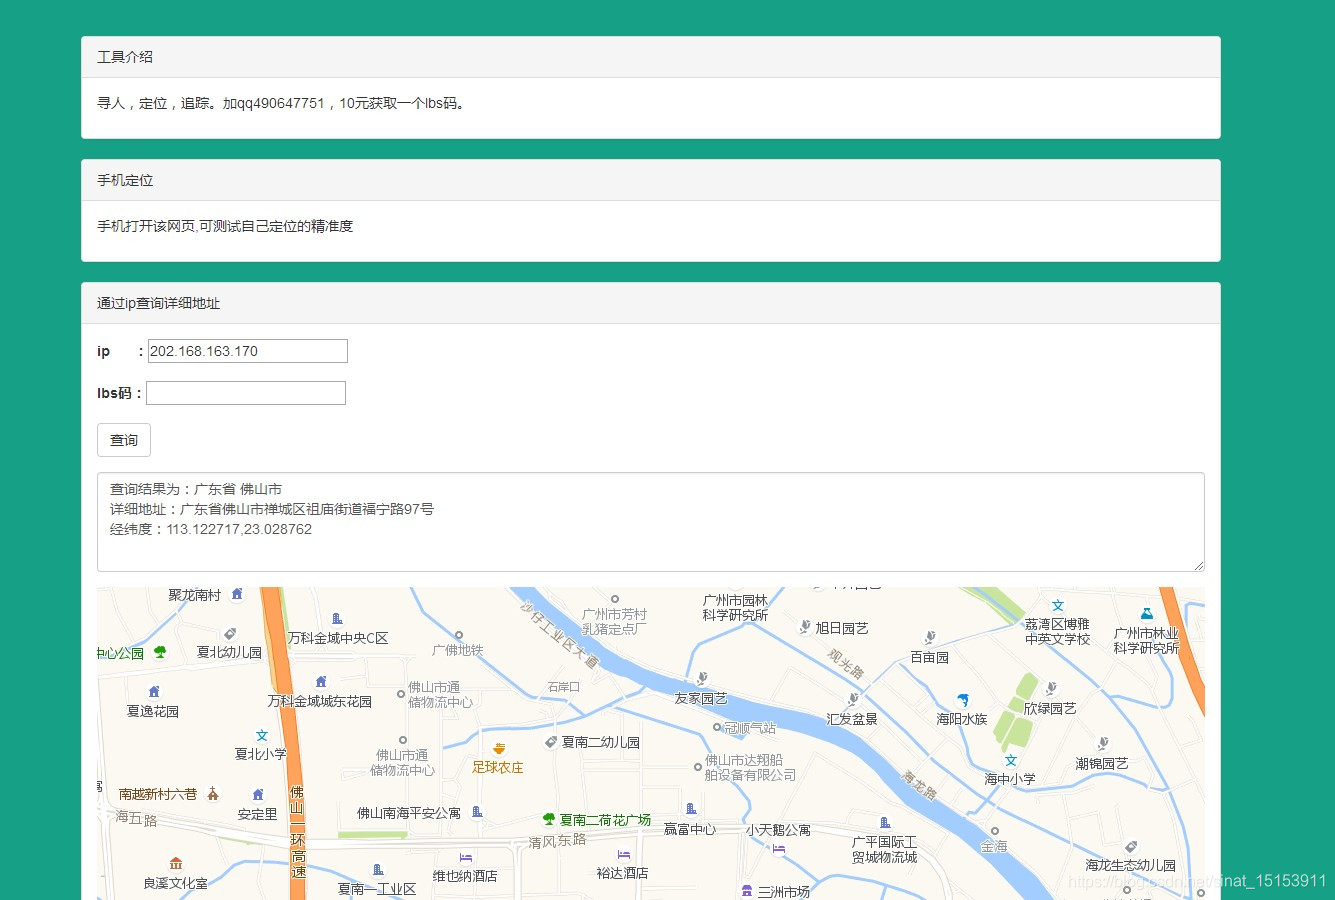Click the 冠顺气站 map label

(750, 728)
